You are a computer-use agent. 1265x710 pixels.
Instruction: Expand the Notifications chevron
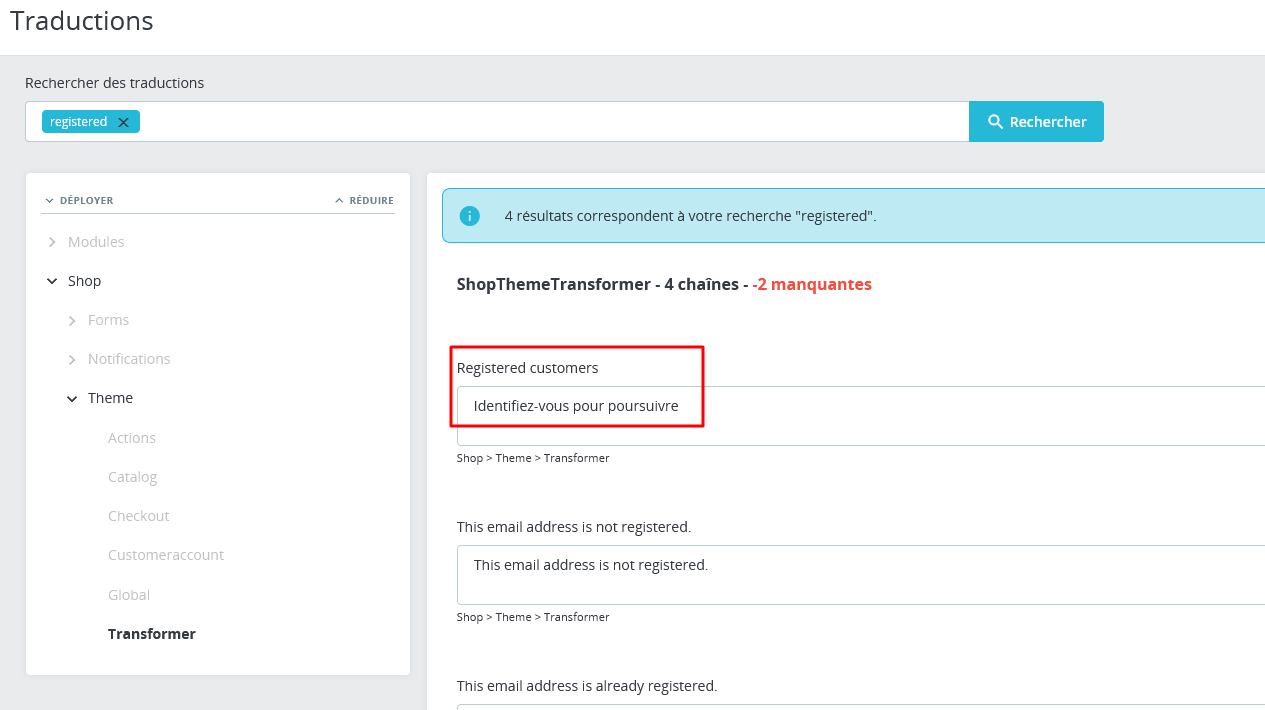click(x=72, y=359)
